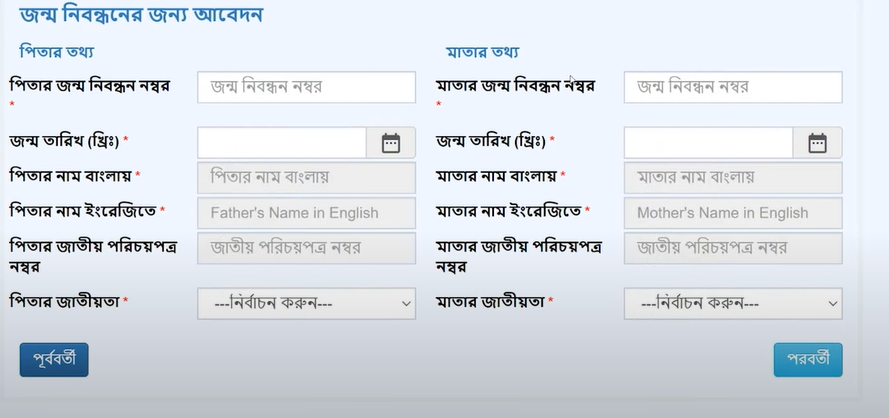Click the পরবর্তী (next) button
Screen dimensions: 889x418
point(808,360)
